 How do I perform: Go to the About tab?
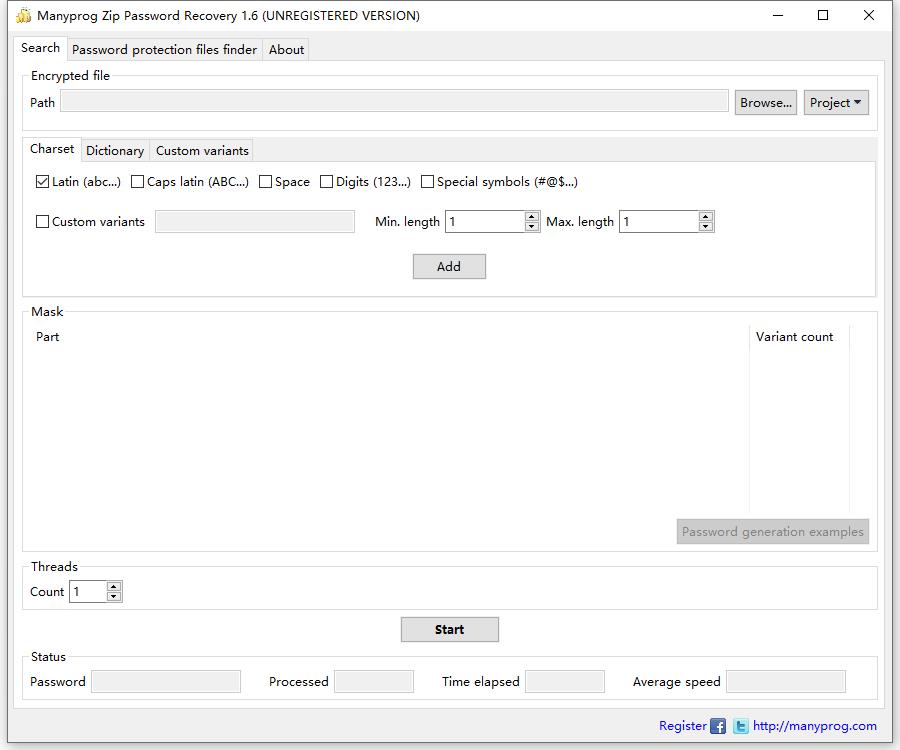click(x=287, y=50)
